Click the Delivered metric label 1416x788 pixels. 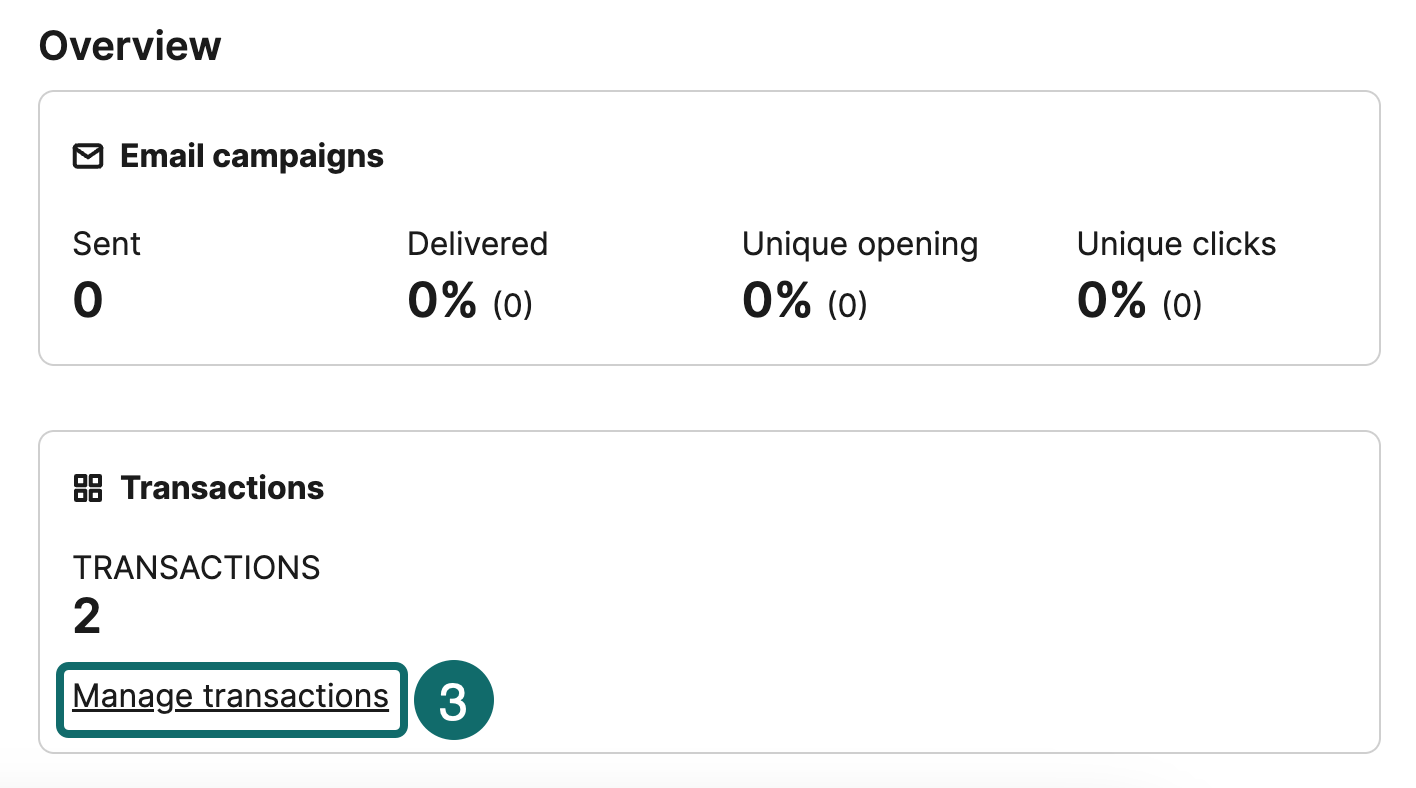click(x=477, y=244)
